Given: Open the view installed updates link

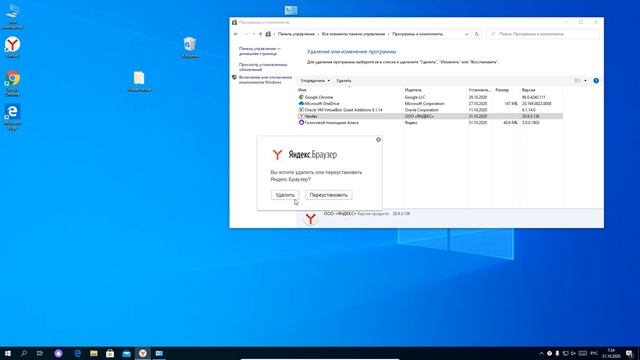Looking at the screenshot, I should tap(263, 67).
